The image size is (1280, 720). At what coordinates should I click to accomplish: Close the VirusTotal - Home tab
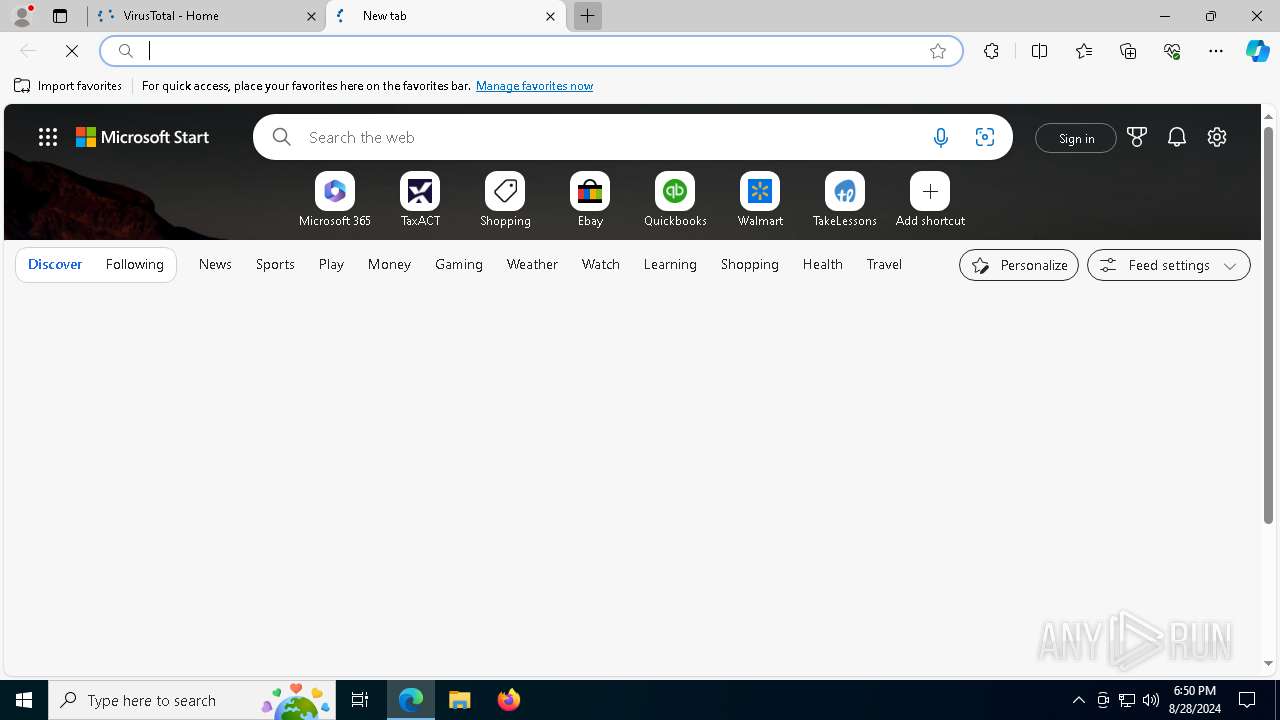pyautogui.click(x=311, y=16)
